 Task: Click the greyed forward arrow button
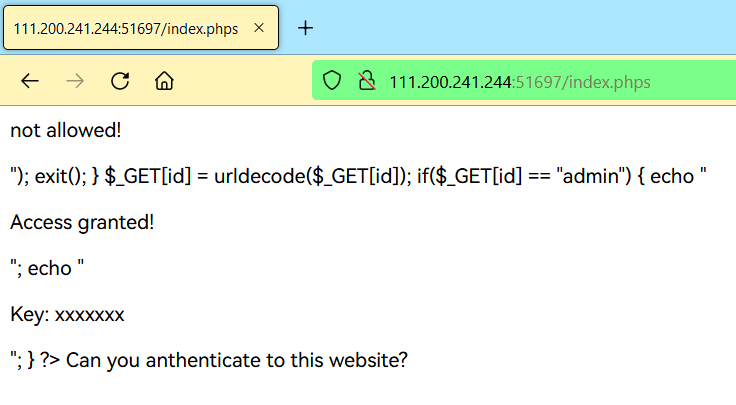75,81
